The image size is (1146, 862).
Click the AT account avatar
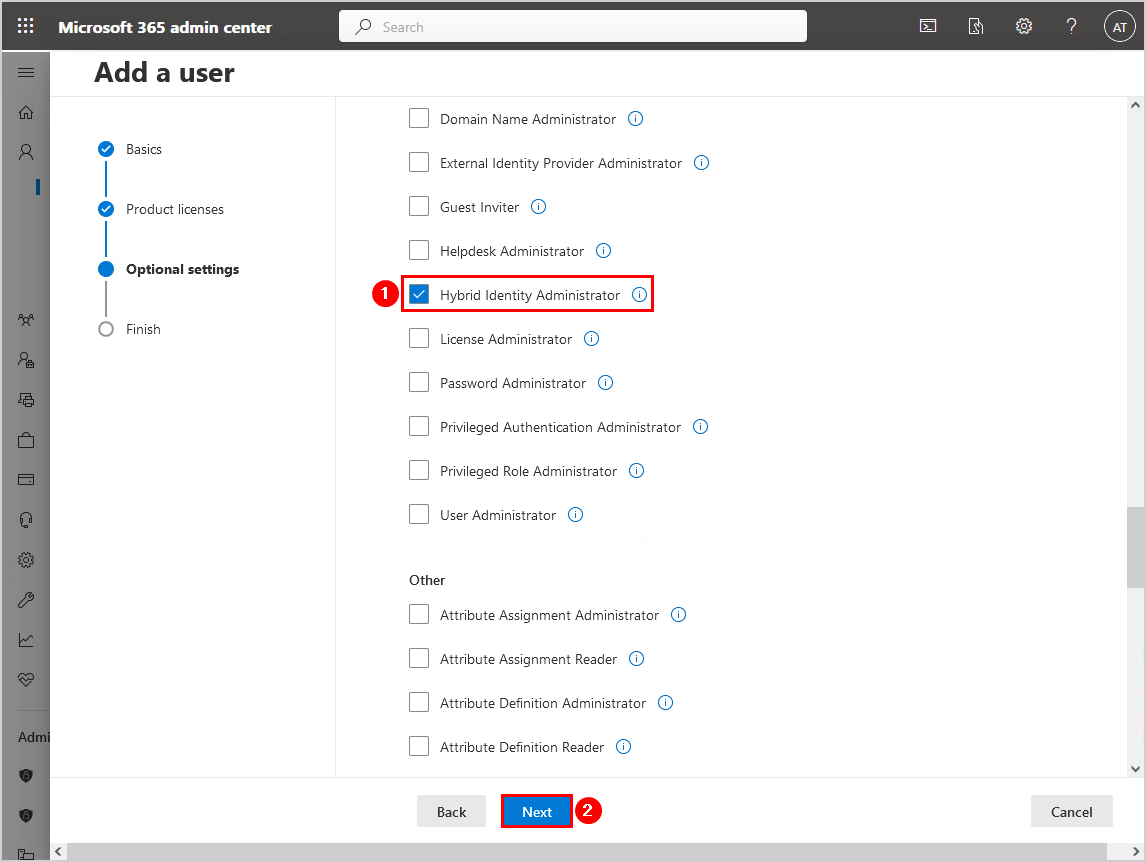pyautogui.click(x=1119, y=27)
